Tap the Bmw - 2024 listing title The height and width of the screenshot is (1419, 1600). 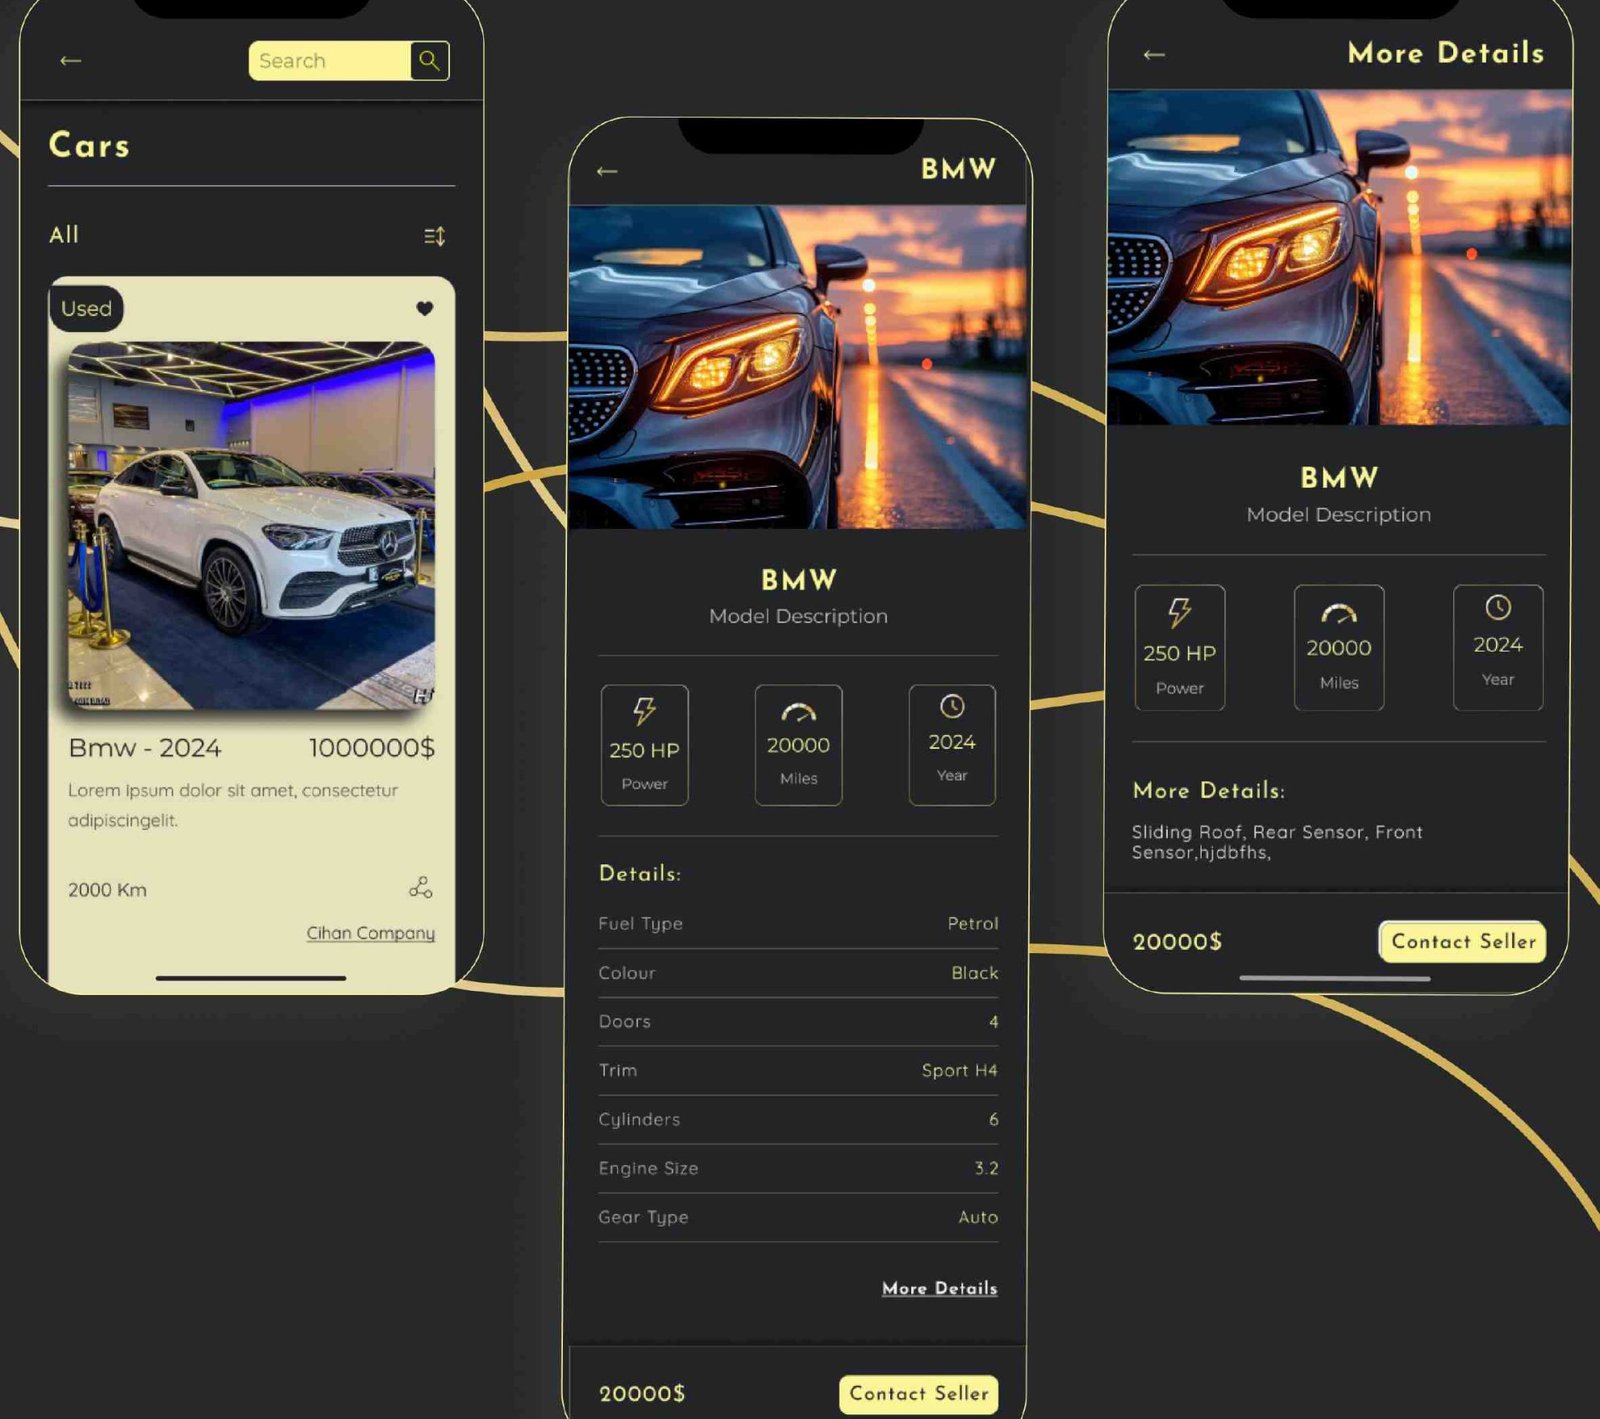(x=145, y=748)
